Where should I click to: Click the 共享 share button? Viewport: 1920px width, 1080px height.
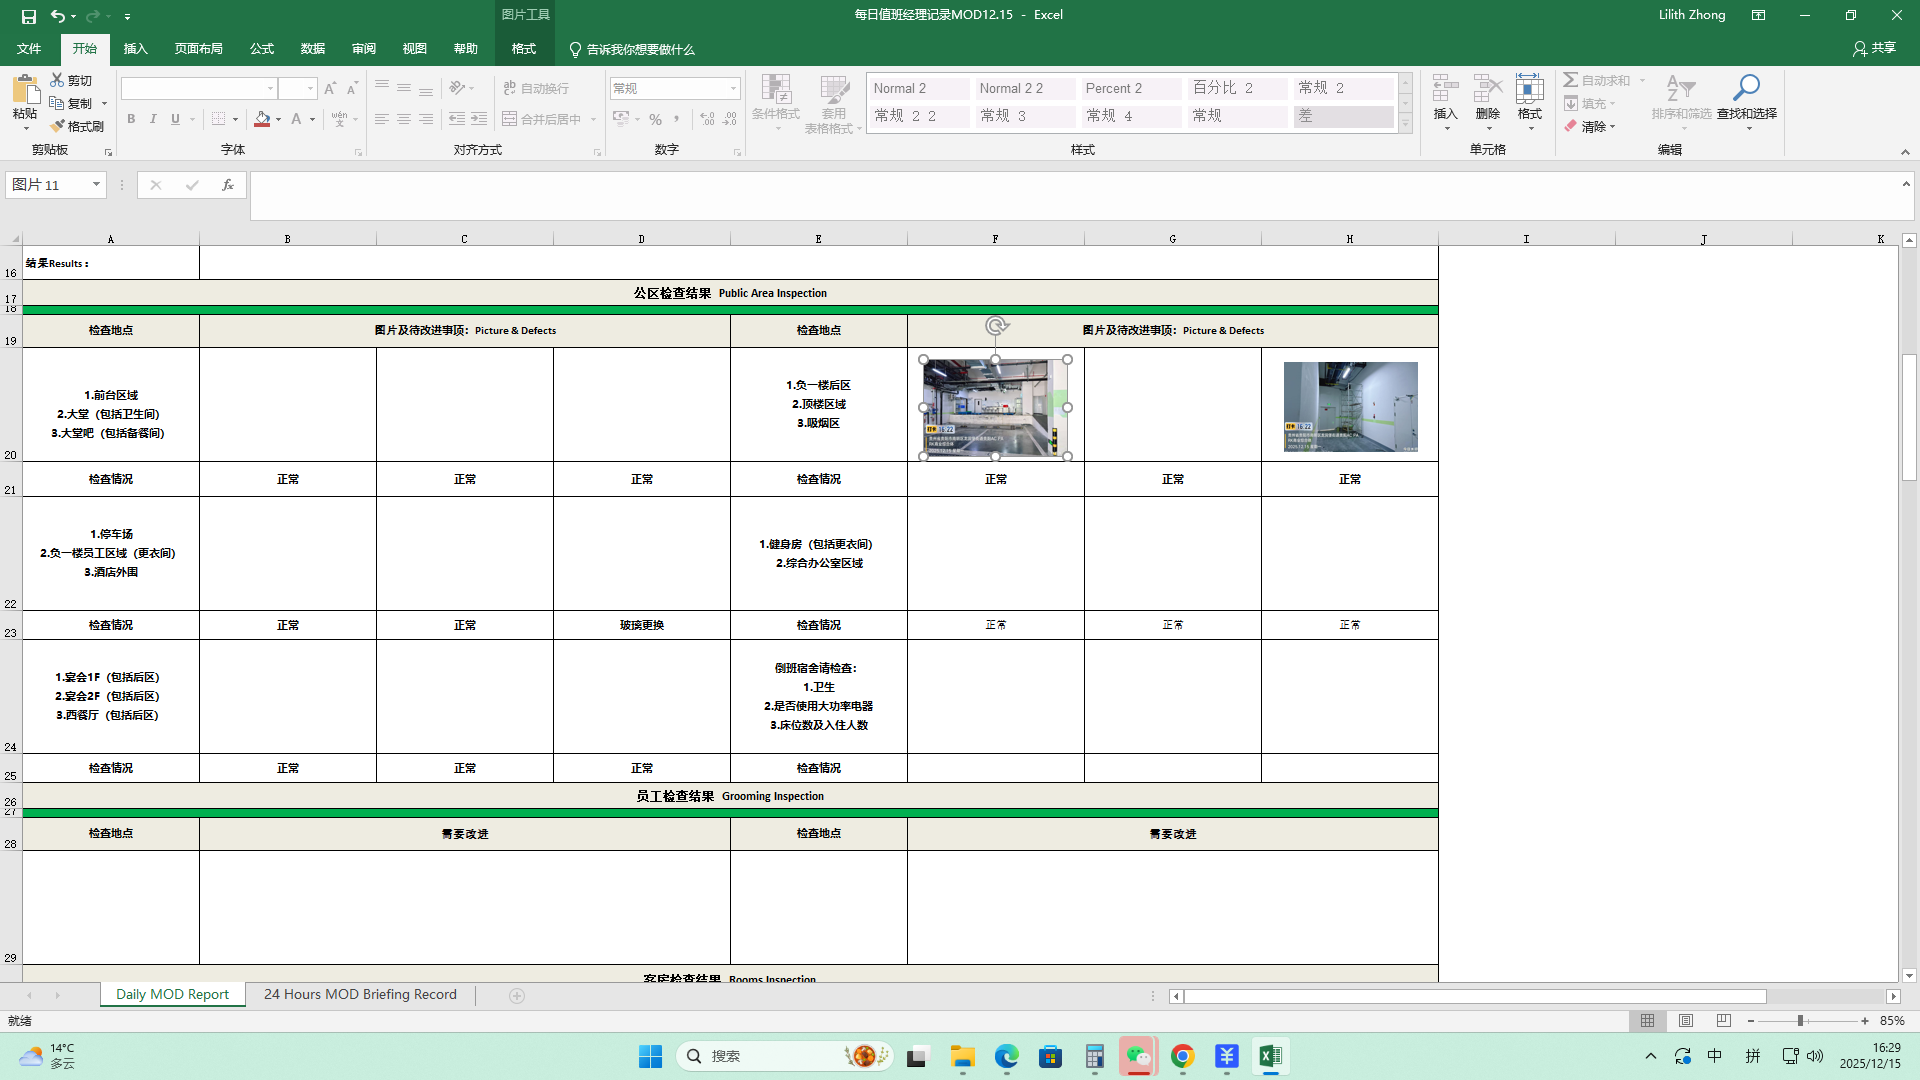point(1874,48)
